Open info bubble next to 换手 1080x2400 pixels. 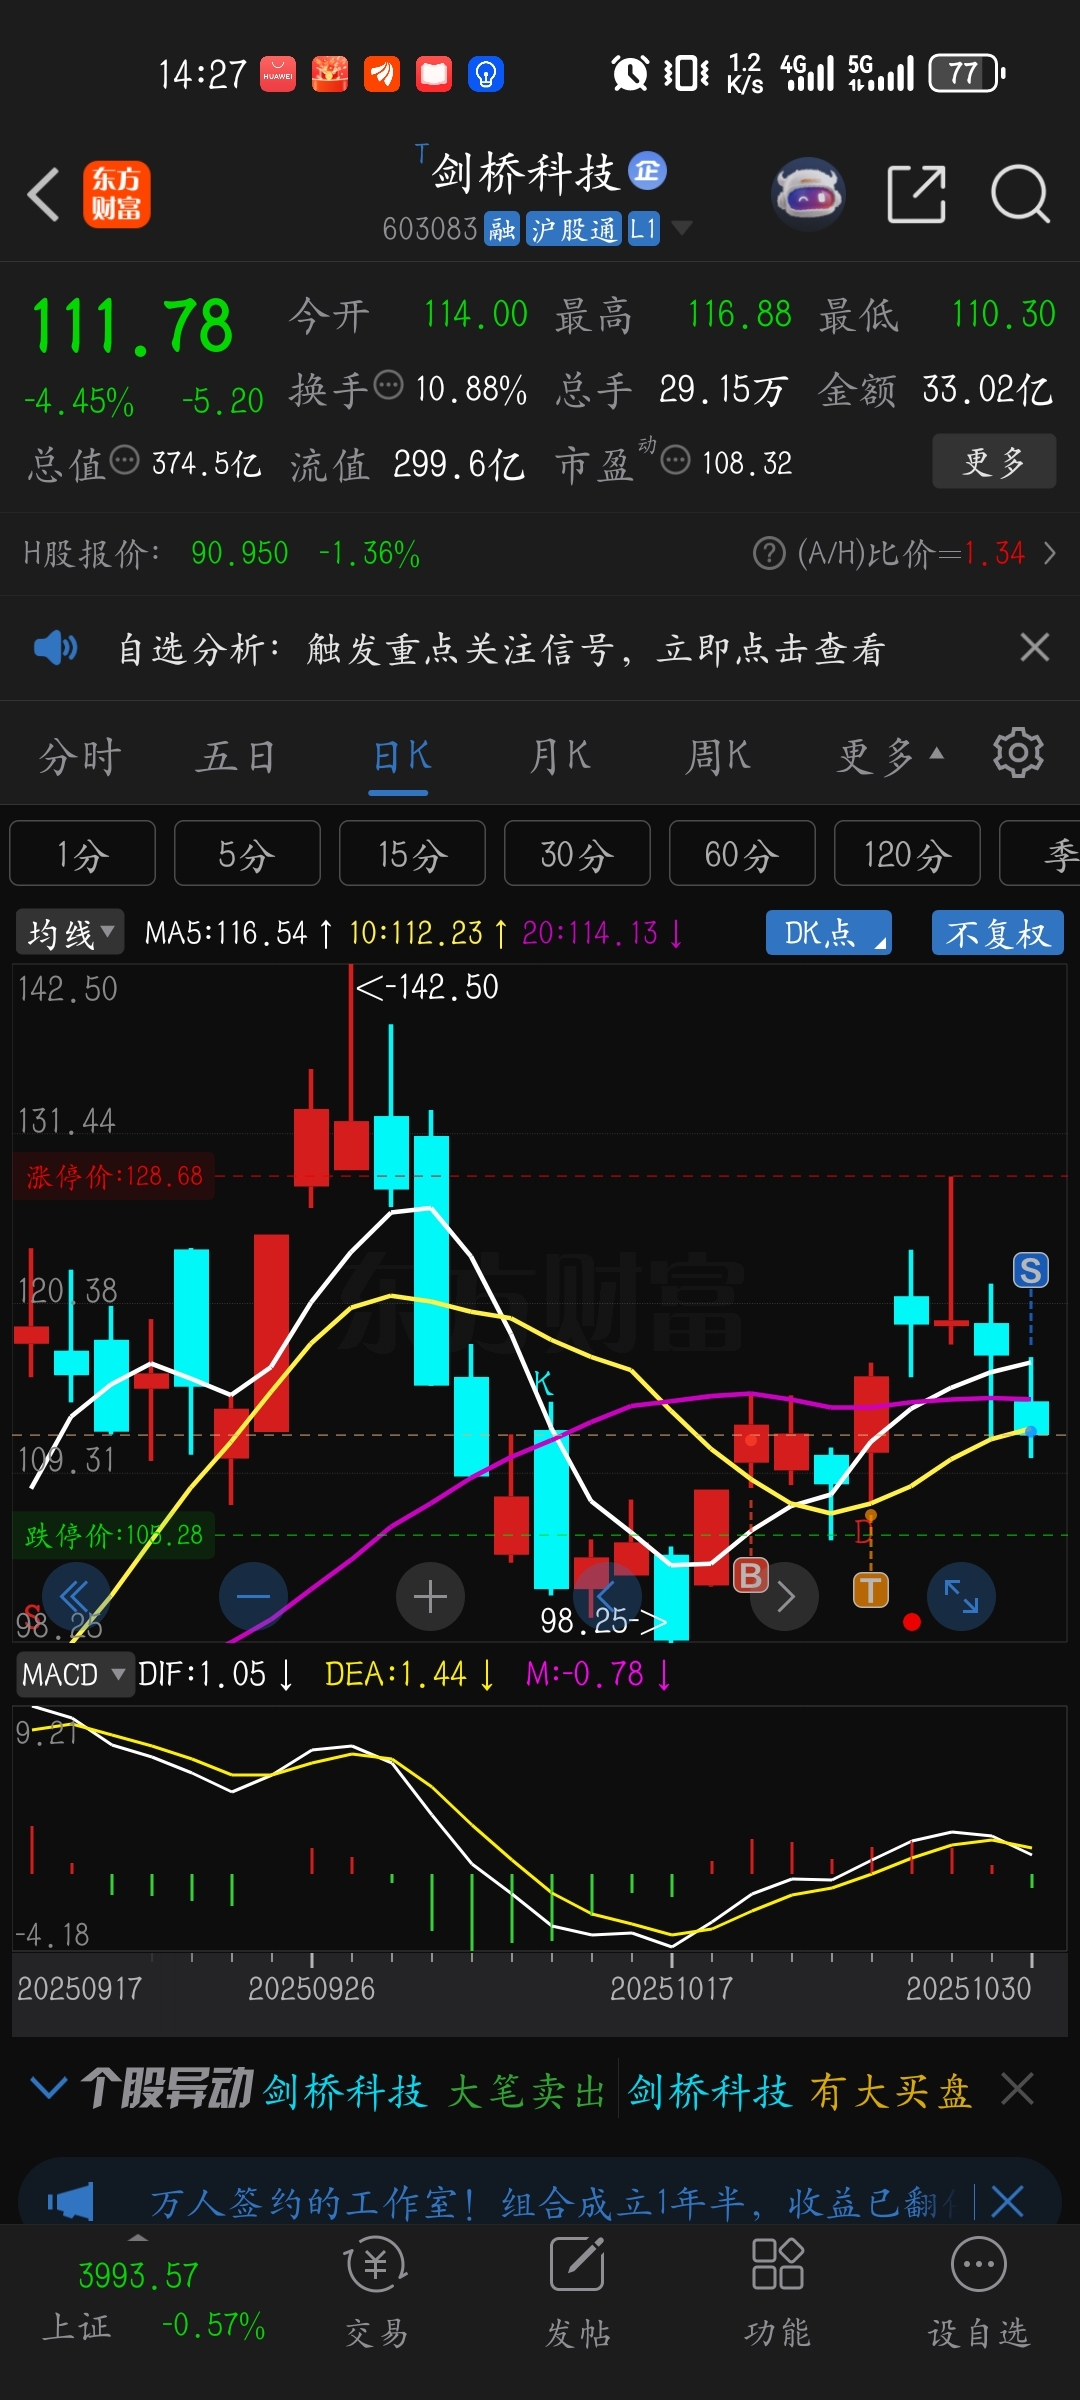(x=388, y=384)
